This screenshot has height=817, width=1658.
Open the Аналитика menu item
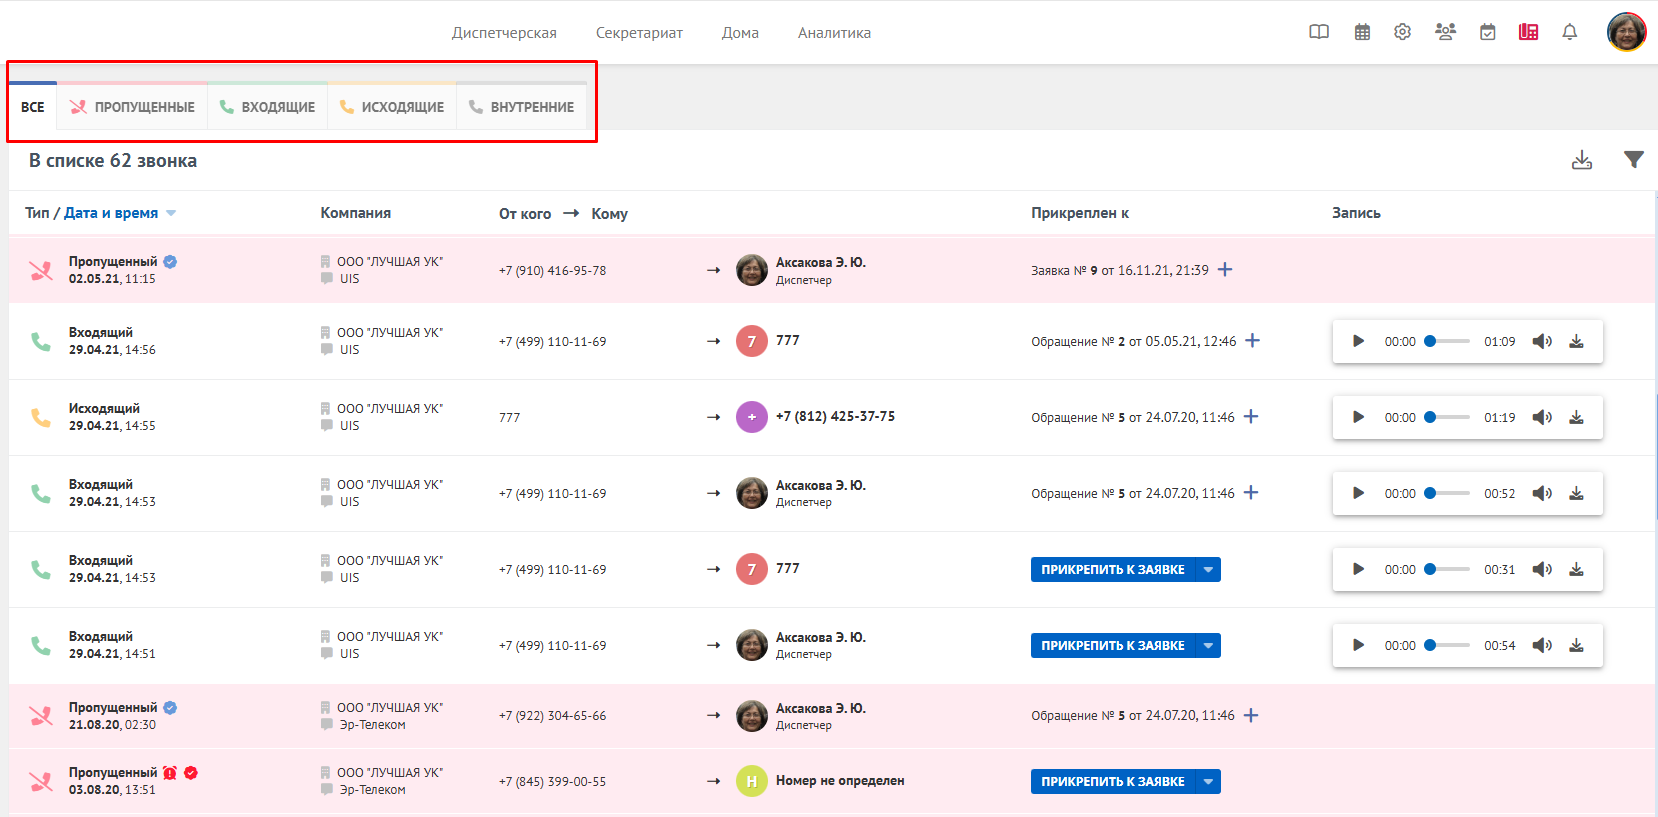pyautogui.click(x=834, y=33)
